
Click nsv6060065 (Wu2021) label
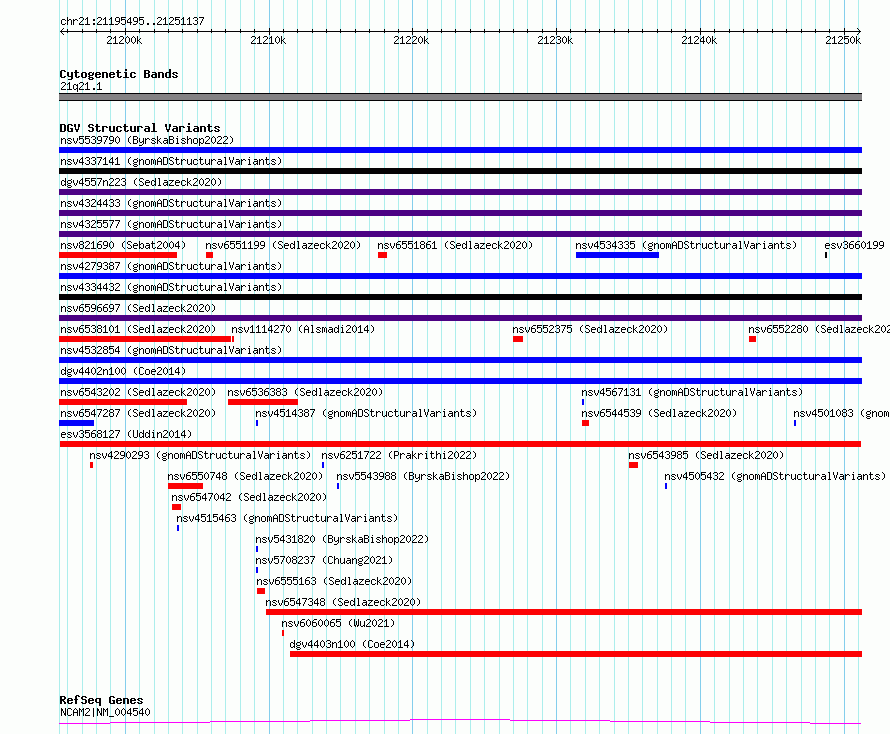tap(338, 623)
